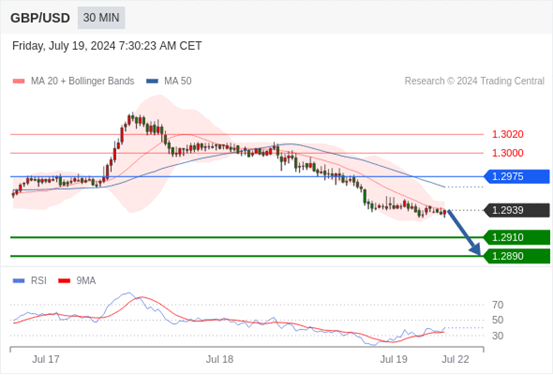Image resolution: width=553 pixels, height=375 pixels.
Task: Click the green 1.2890 target price tag
Action: click(x=517, y=256)
